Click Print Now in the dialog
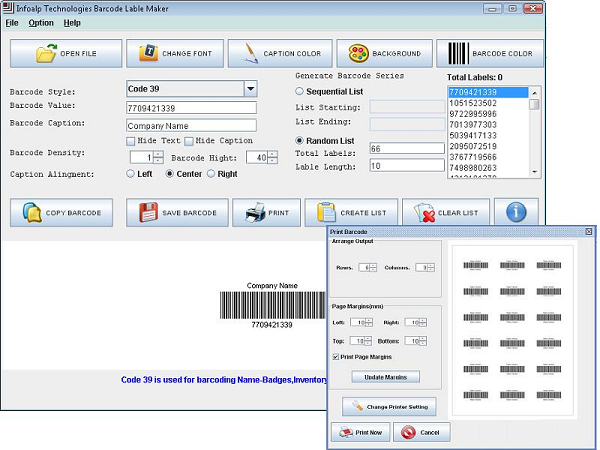This screenshot has width=600, height=450. click(x=360, y=432)
